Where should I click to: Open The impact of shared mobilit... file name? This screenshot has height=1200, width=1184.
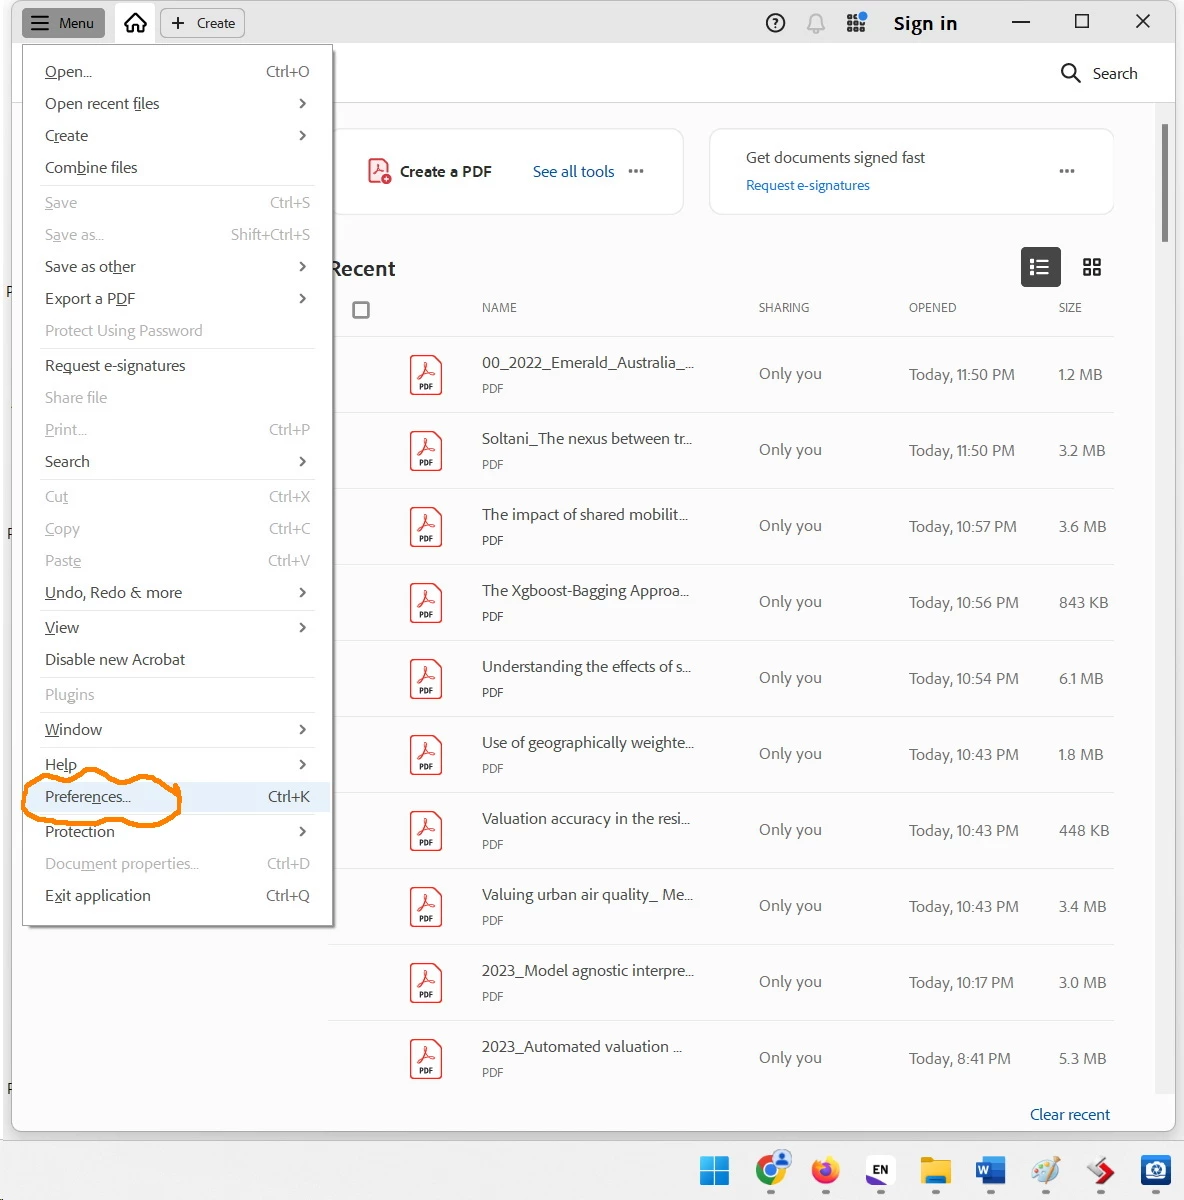pyautogui.click(x=585, y=515)
